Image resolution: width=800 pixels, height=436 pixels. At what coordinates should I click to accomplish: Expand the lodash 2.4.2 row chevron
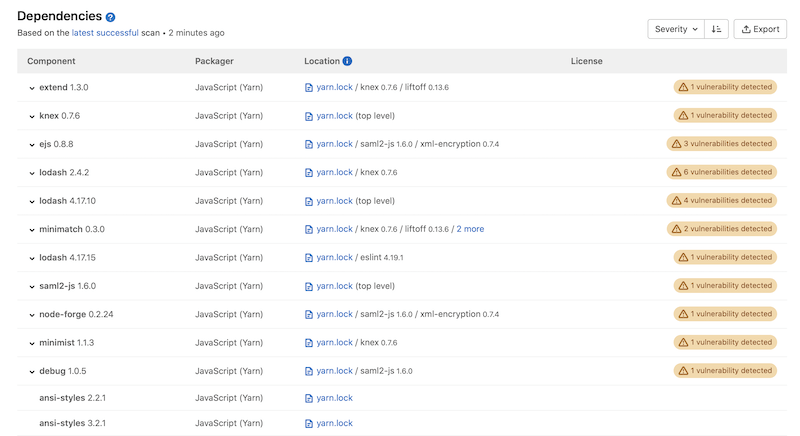[x=32, y=173]
